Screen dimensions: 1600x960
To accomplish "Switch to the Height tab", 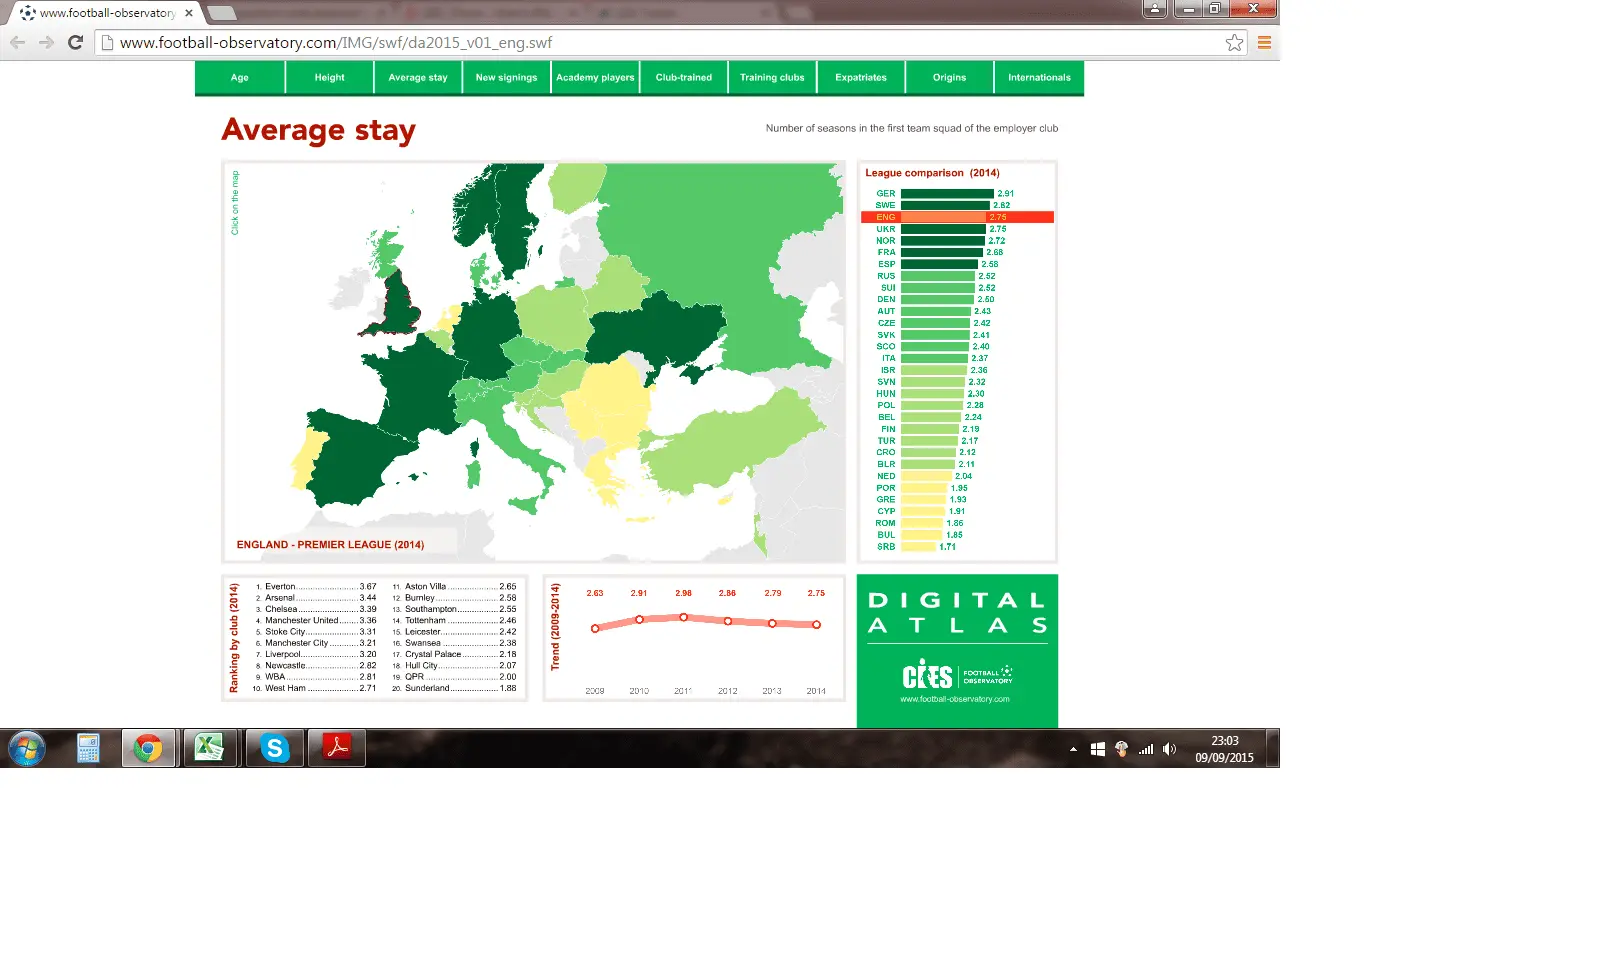I will click(x=329, y=77).
